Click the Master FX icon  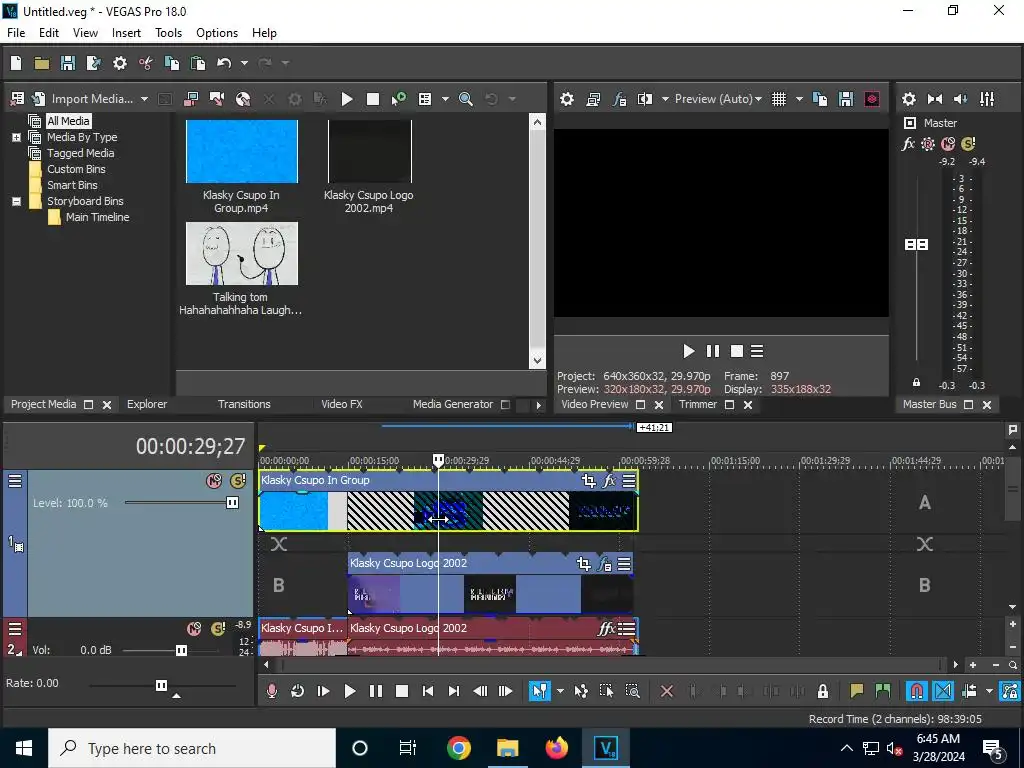[908, 144]
